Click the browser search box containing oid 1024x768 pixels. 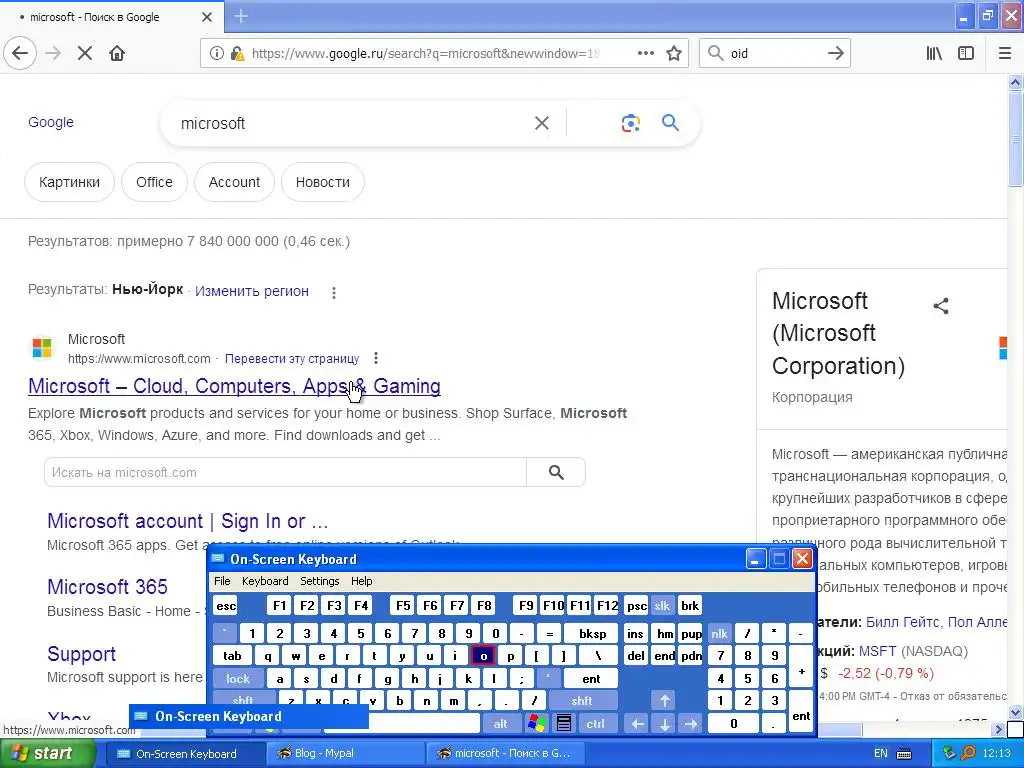[775, 54]
